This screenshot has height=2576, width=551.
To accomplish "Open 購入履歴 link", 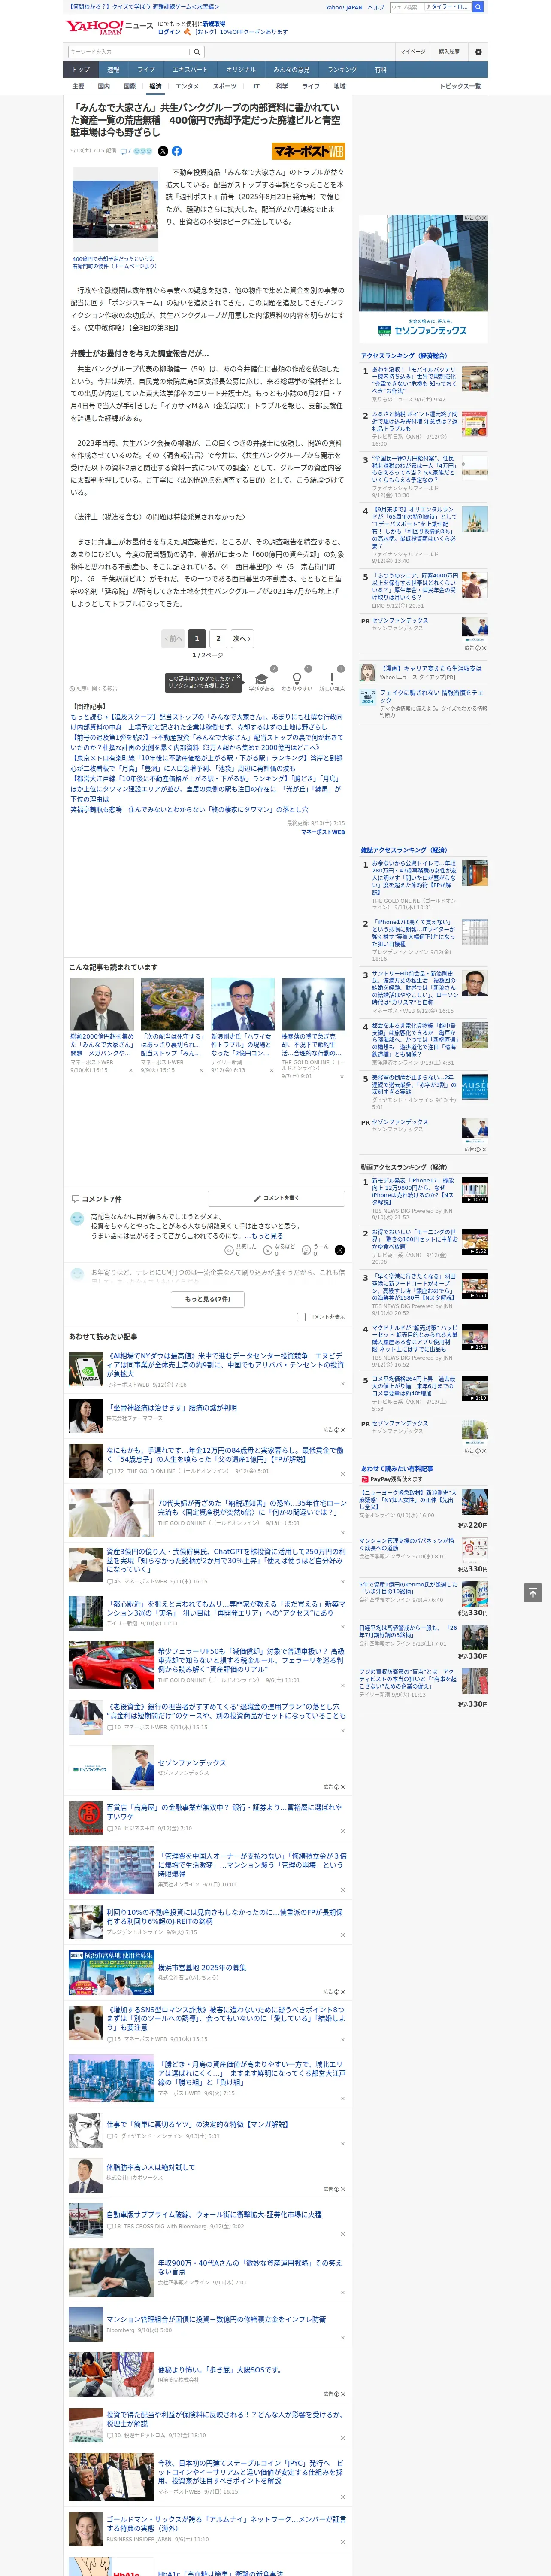I will [449, 52].
